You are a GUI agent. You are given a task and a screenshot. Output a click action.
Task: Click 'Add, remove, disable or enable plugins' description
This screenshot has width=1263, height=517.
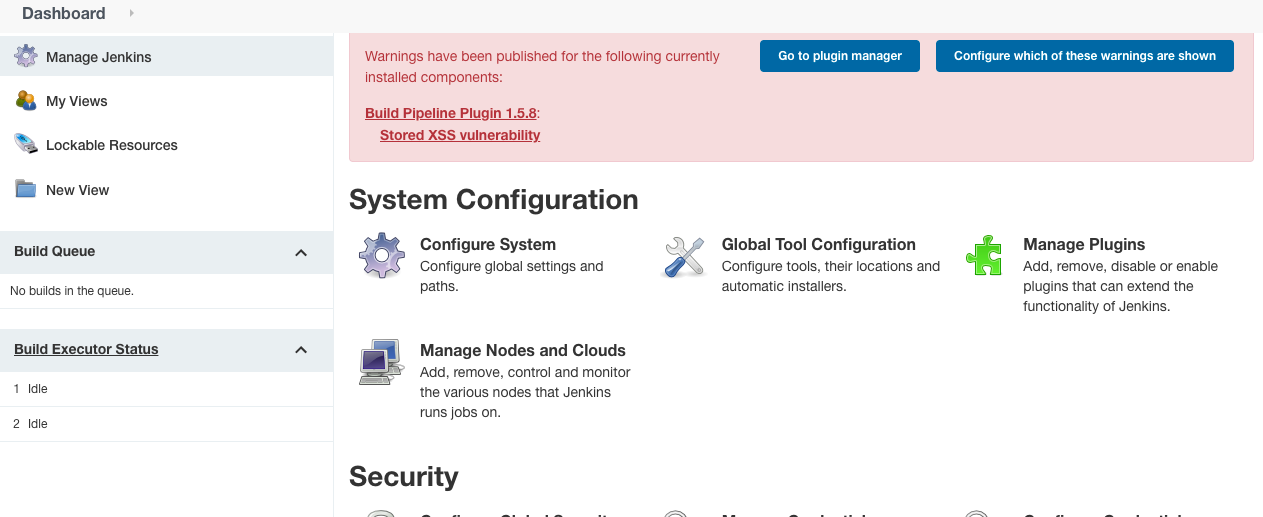(1121, 286)
